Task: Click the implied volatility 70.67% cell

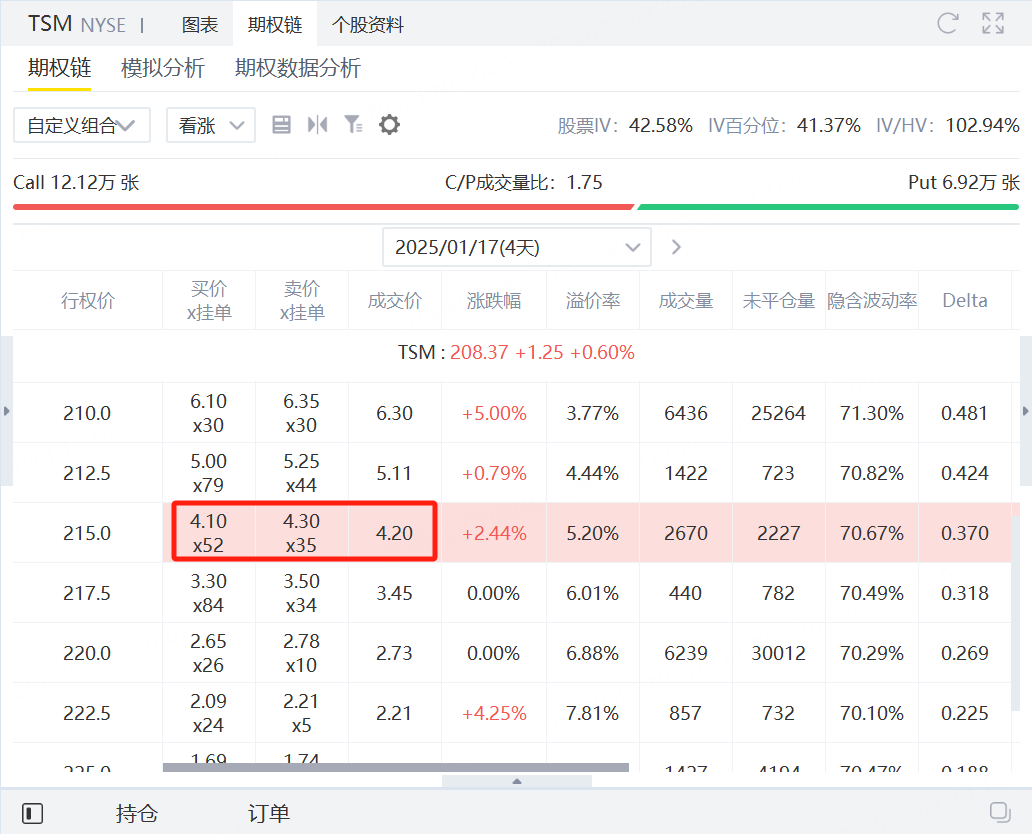Action: [872, 533]
